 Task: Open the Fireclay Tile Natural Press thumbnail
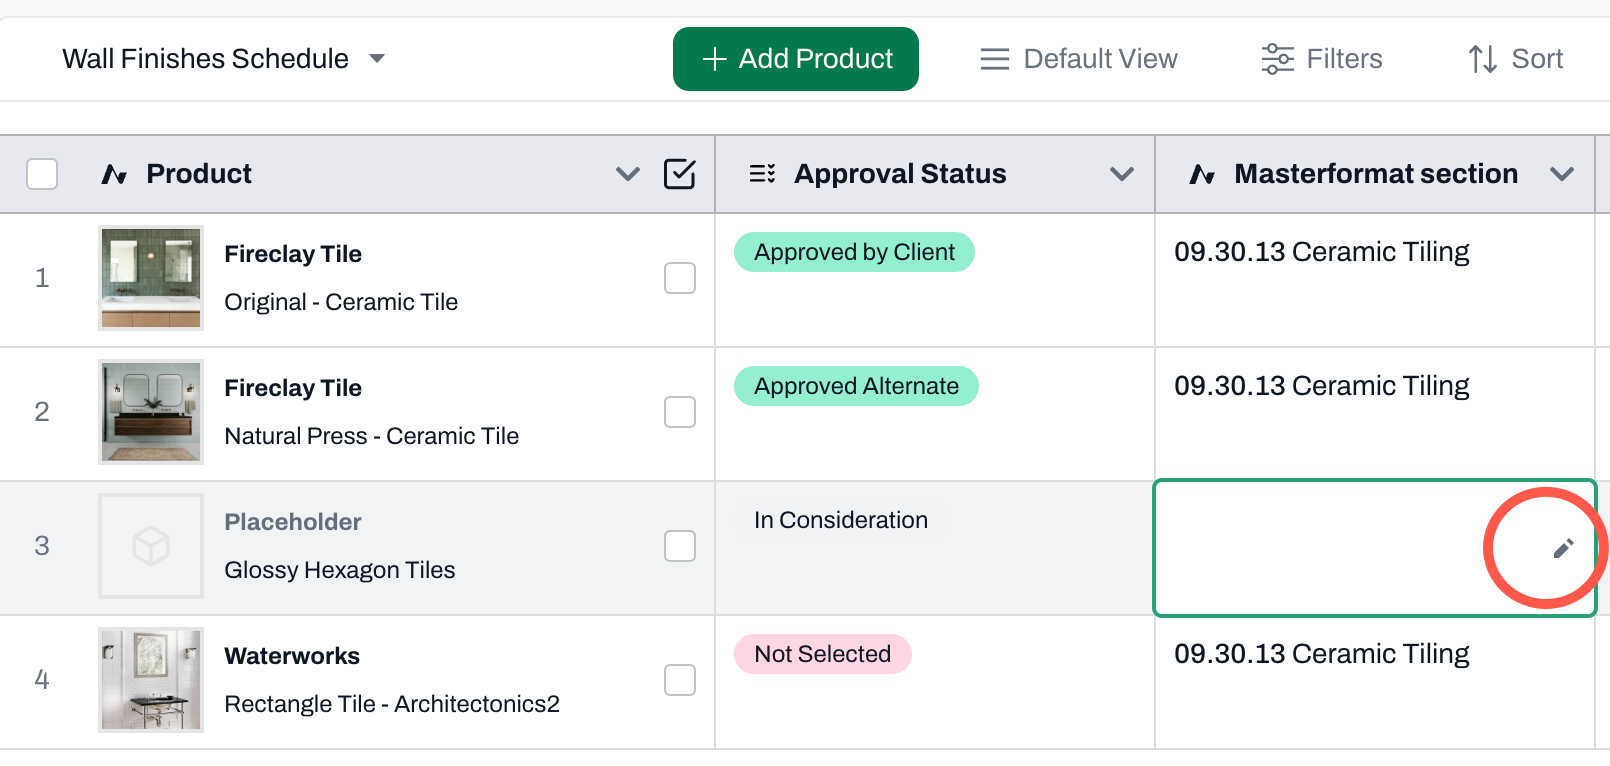(x=151, y=412)
